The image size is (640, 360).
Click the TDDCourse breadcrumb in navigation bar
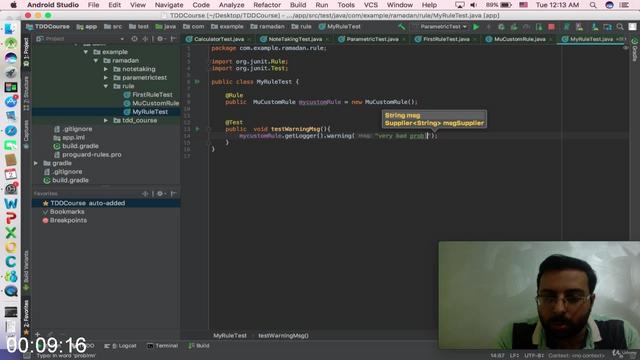point(48,27)
